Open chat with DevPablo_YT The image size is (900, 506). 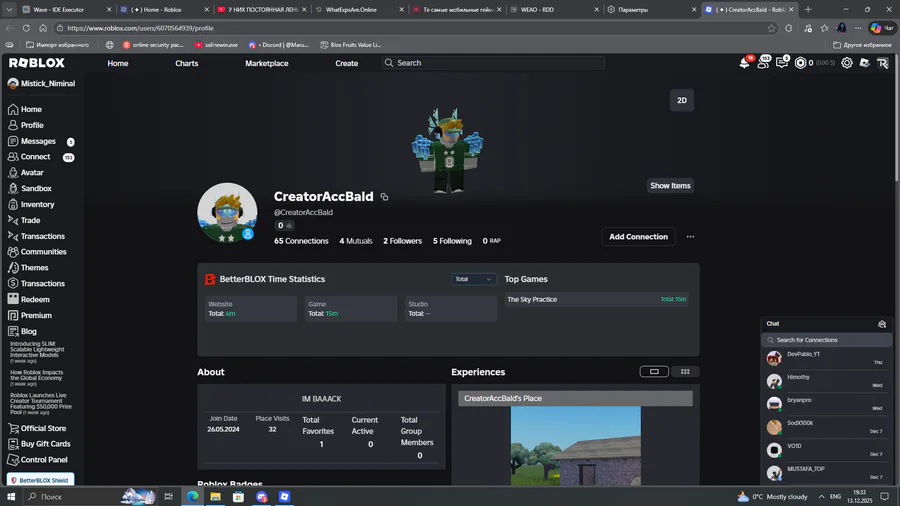click(x=827, y=358)
